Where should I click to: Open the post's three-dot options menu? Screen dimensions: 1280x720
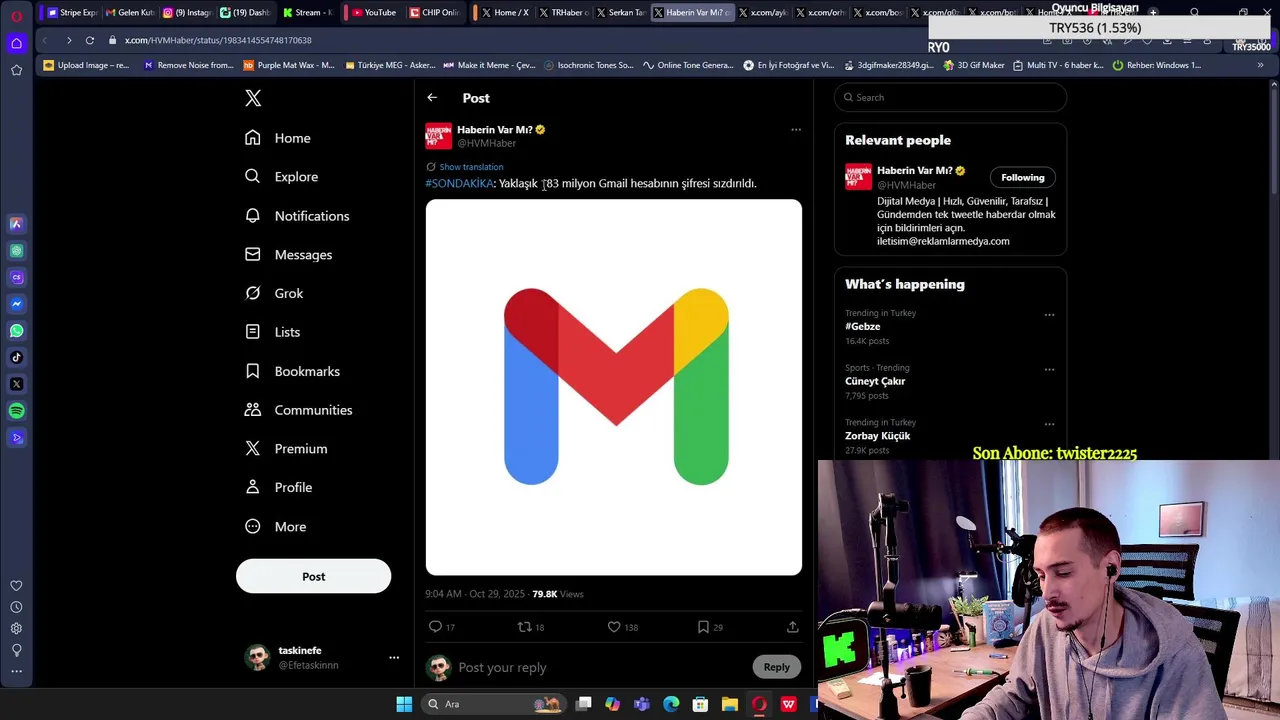pyautogui.click(x=796, y=129)
